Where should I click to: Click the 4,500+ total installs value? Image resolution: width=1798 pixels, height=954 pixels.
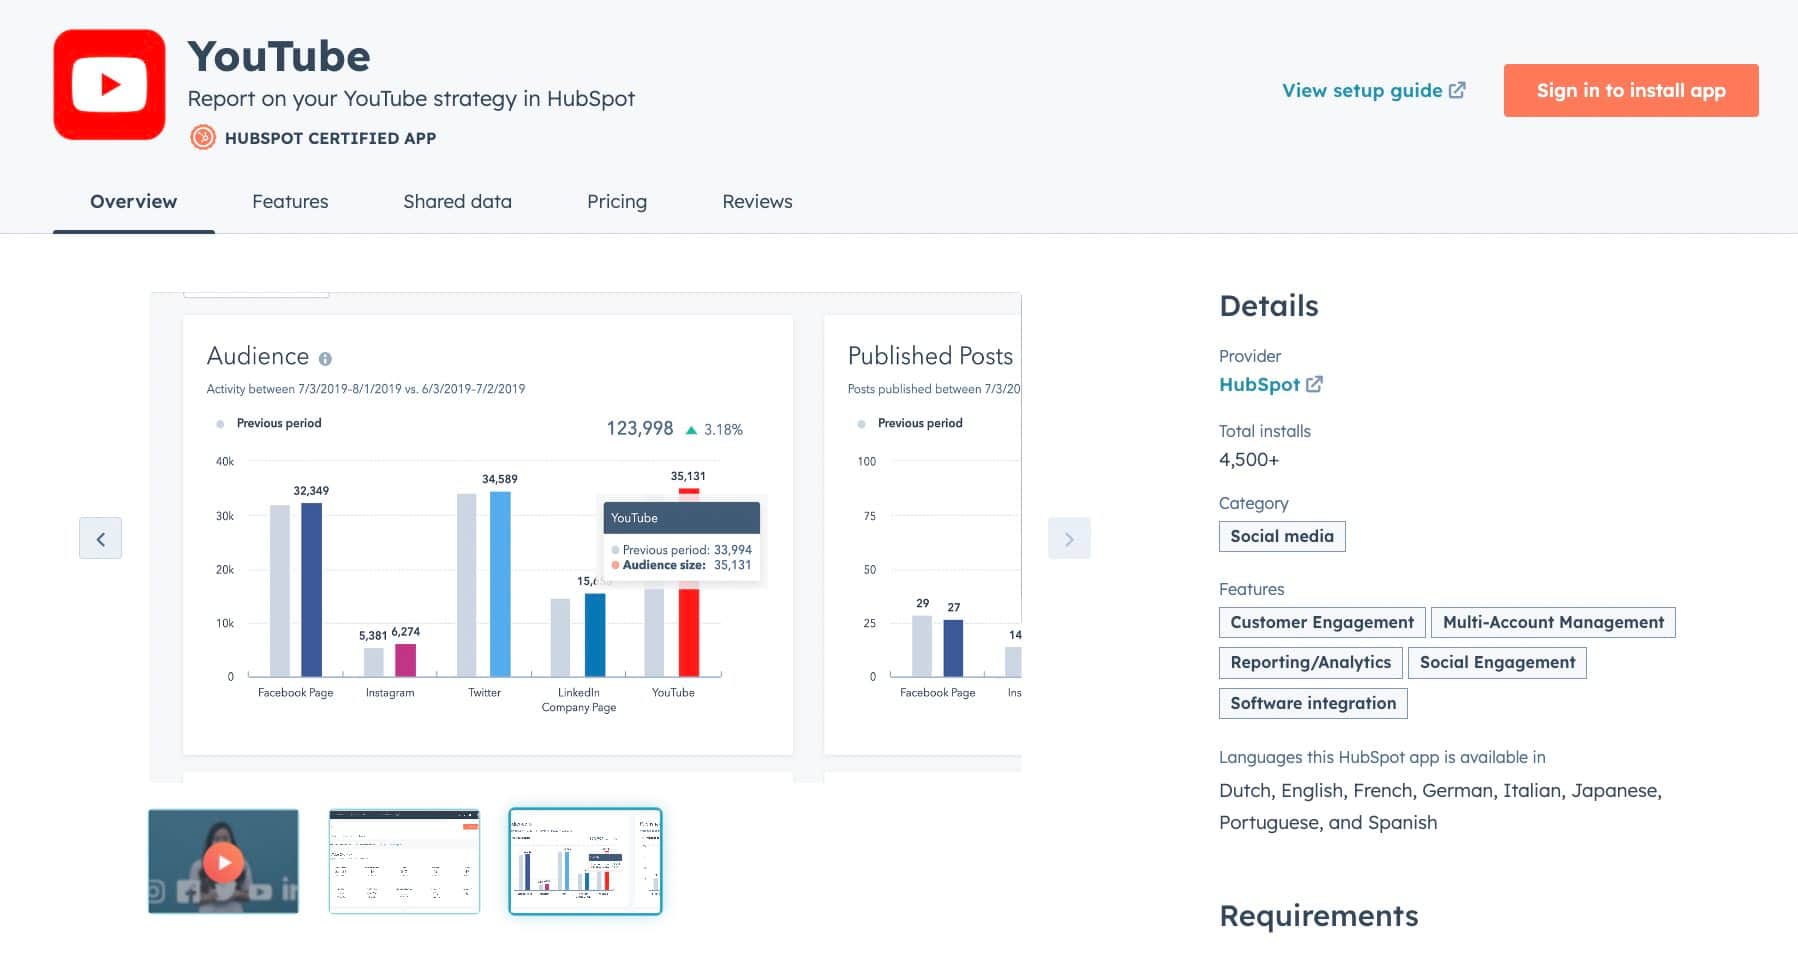[1249, 460]
